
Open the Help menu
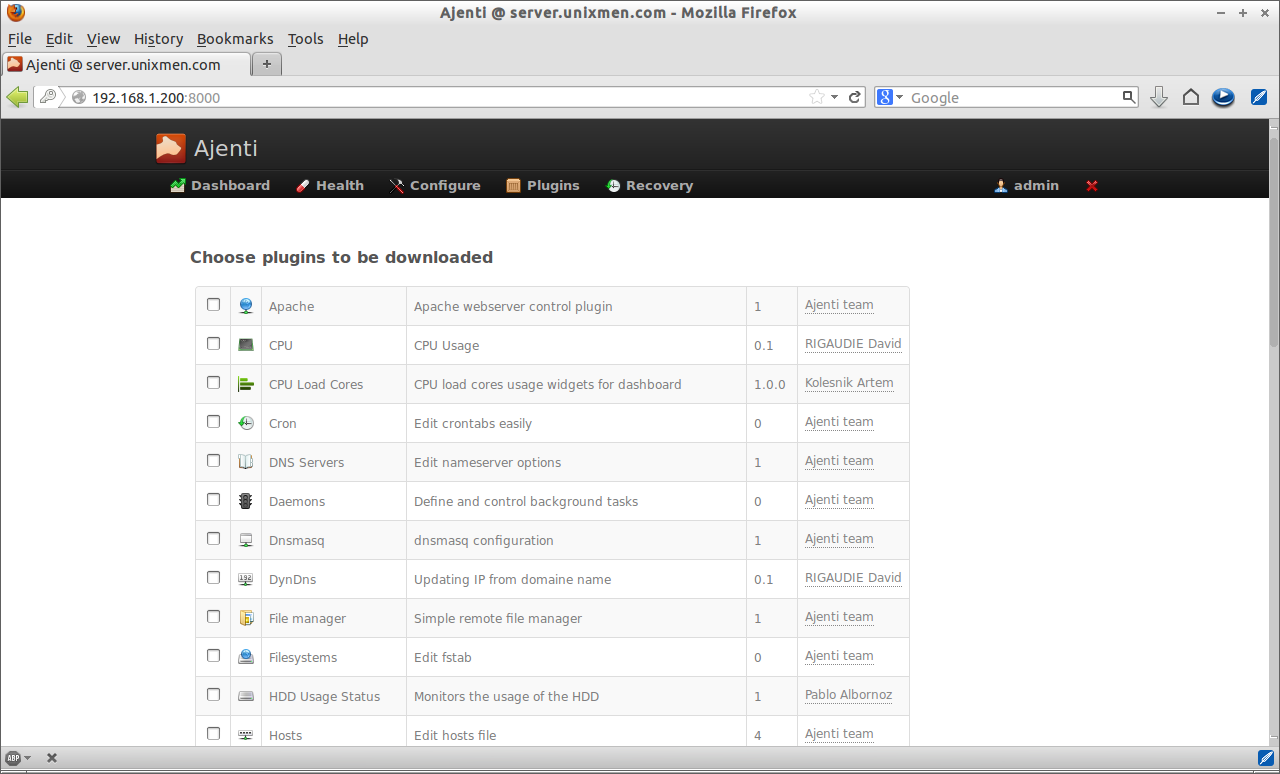coord(353,39)
